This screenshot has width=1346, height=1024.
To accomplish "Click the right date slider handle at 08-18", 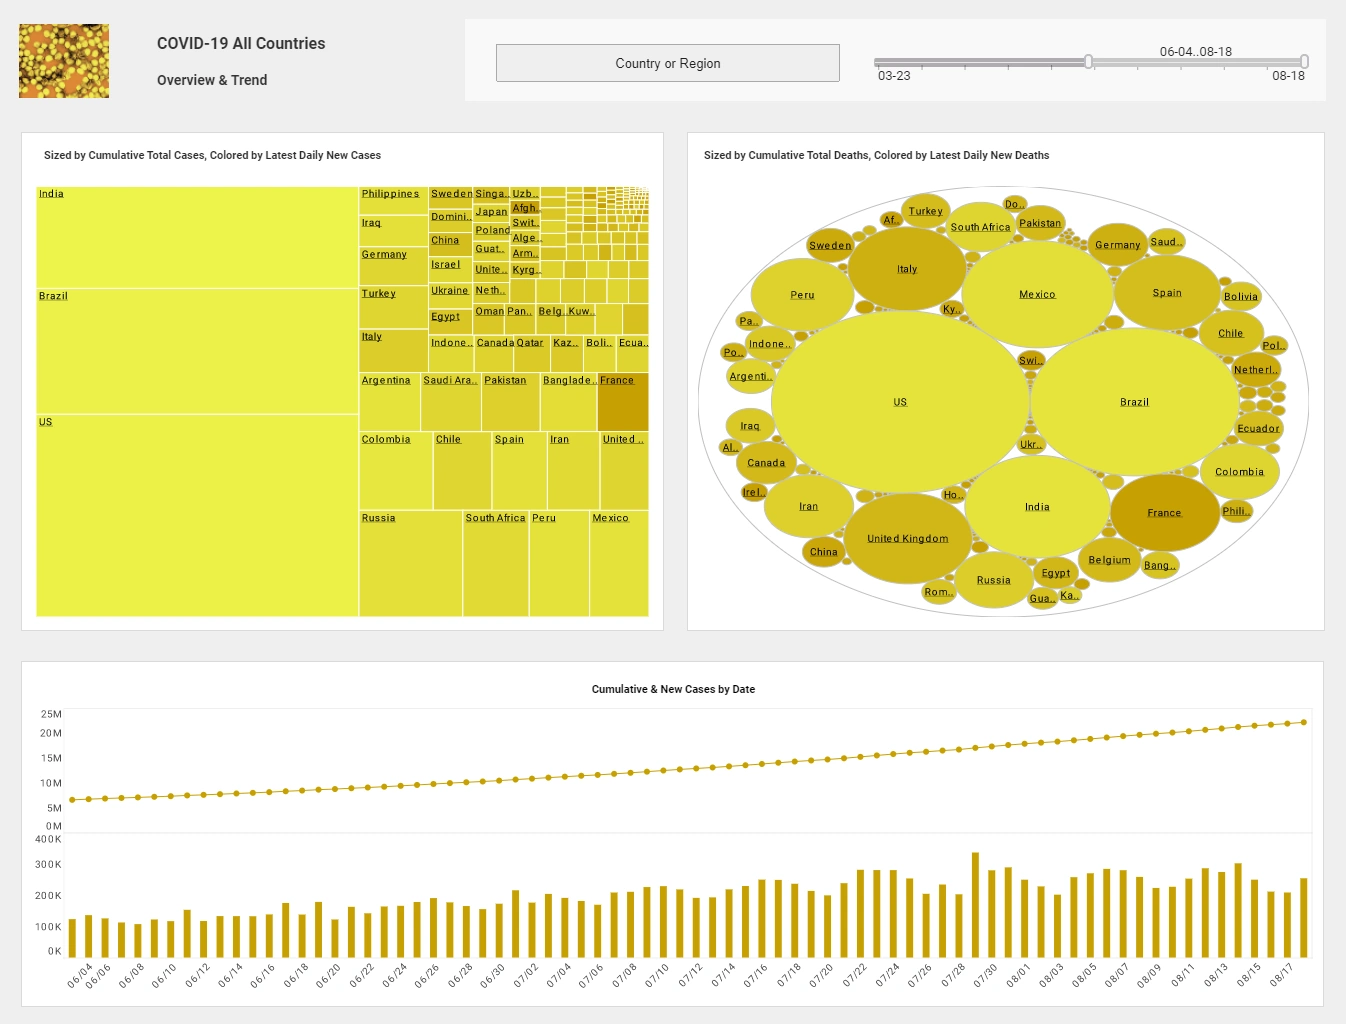I will [1302, 61].
